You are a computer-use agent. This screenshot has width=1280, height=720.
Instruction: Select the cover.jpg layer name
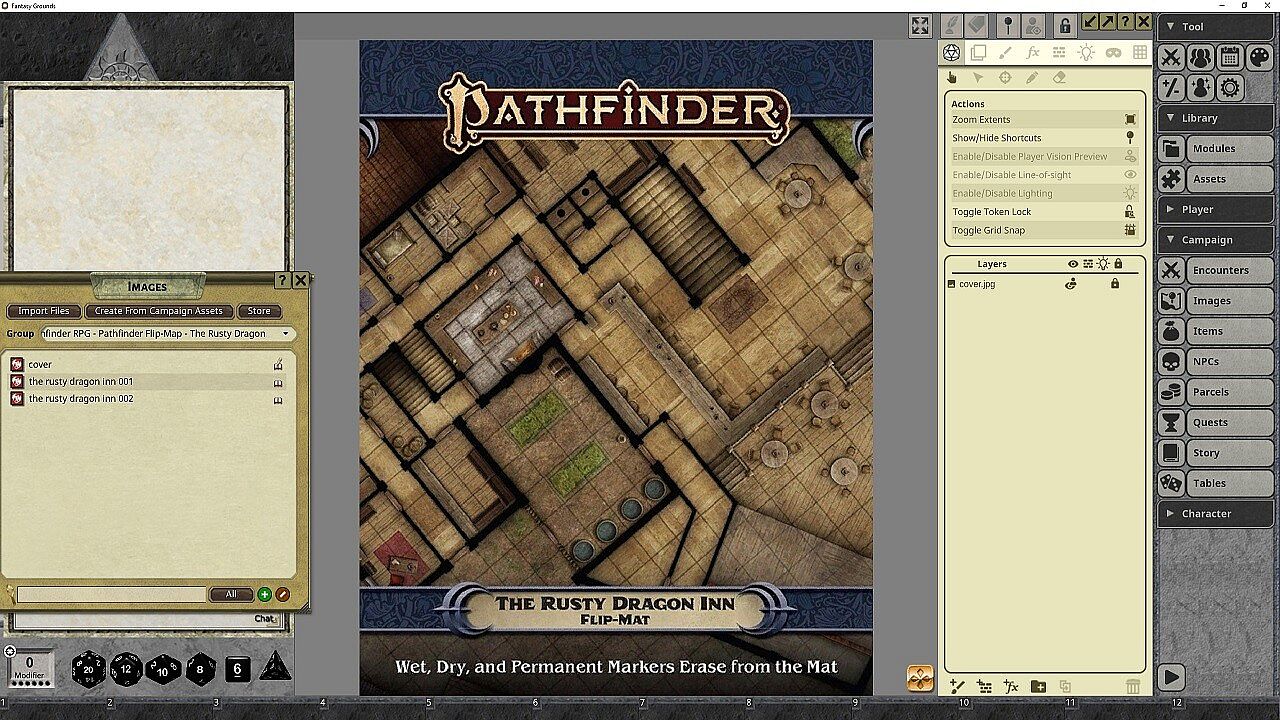coord(977,284)
